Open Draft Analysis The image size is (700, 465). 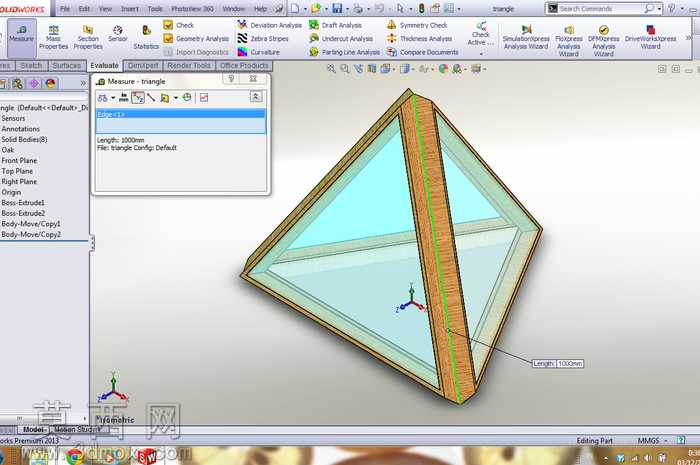click(x=335, y=25)
